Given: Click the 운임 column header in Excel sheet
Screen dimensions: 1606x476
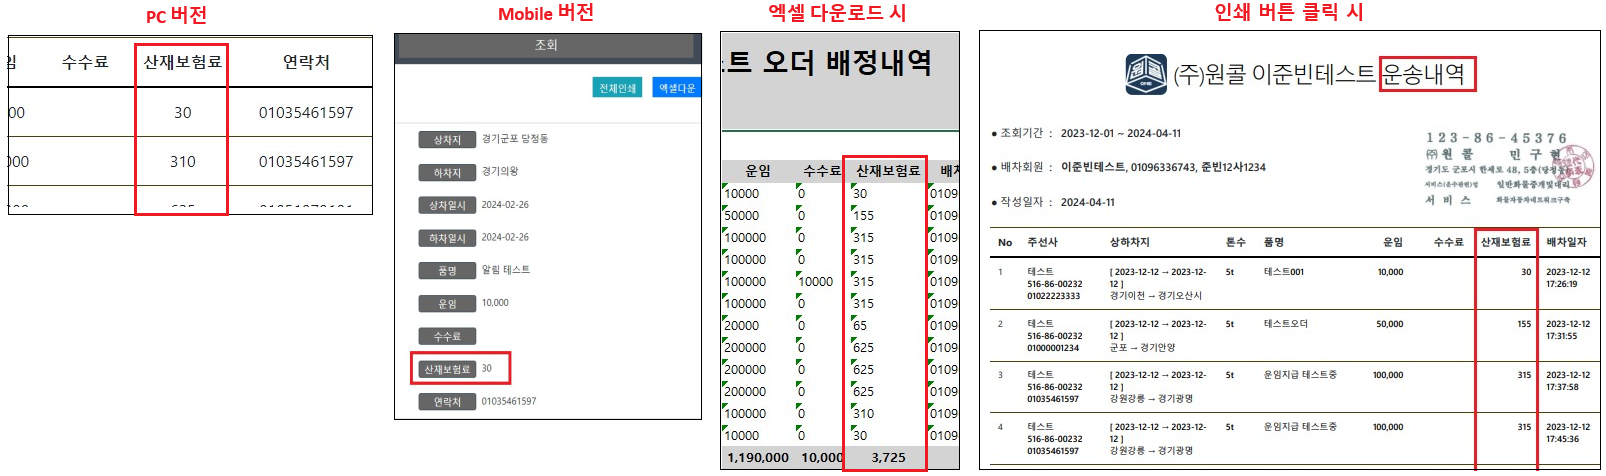Looking at the screenshot, I should tap(758, 171).
